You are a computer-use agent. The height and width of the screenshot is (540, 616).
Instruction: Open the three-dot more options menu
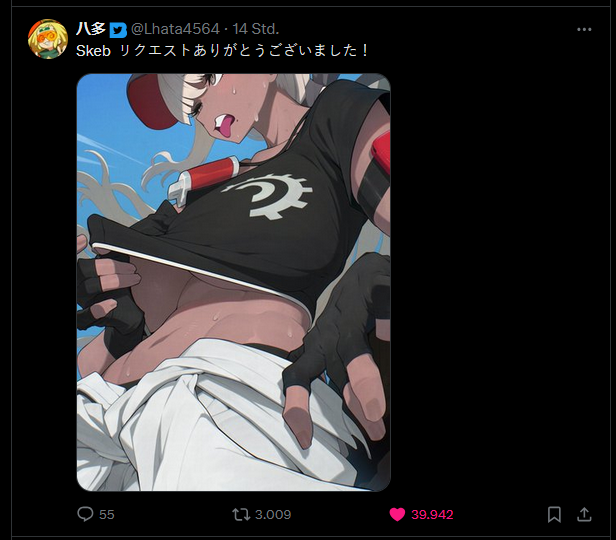click(584, 29)
